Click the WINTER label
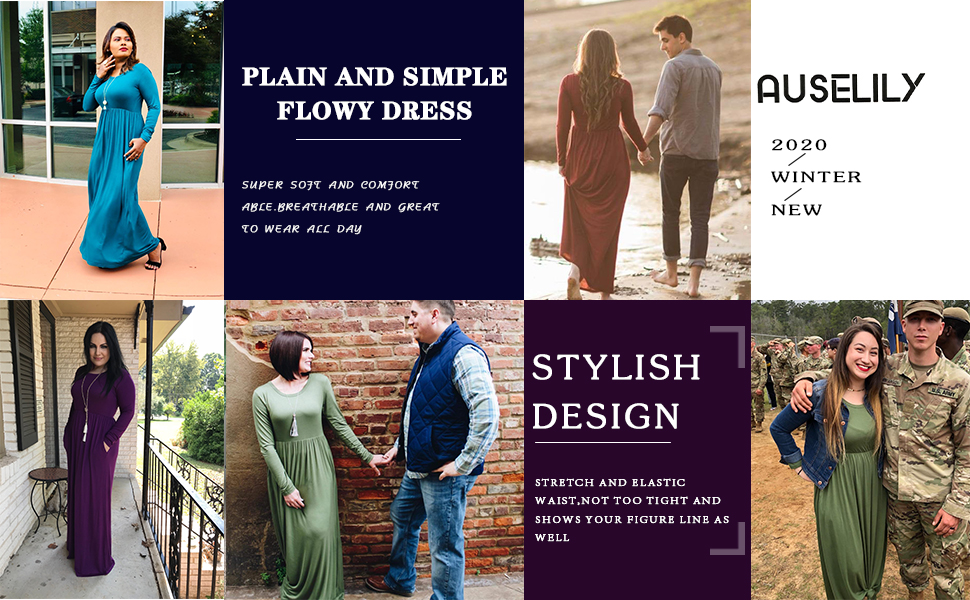Screen dimensions: 970x600 coord(816,177)
